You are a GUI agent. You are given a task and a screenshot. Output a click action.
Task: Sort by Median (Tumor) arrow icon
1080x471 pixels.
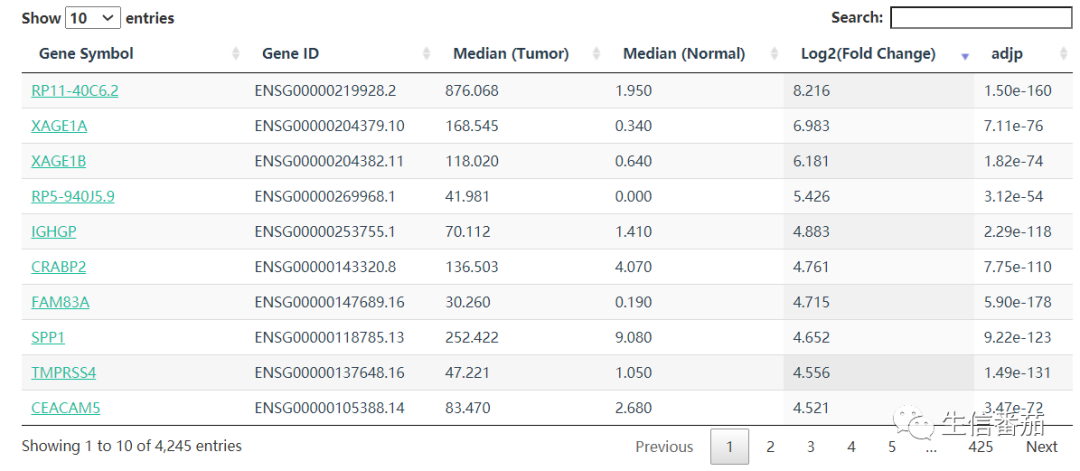(x=596, y=54)
